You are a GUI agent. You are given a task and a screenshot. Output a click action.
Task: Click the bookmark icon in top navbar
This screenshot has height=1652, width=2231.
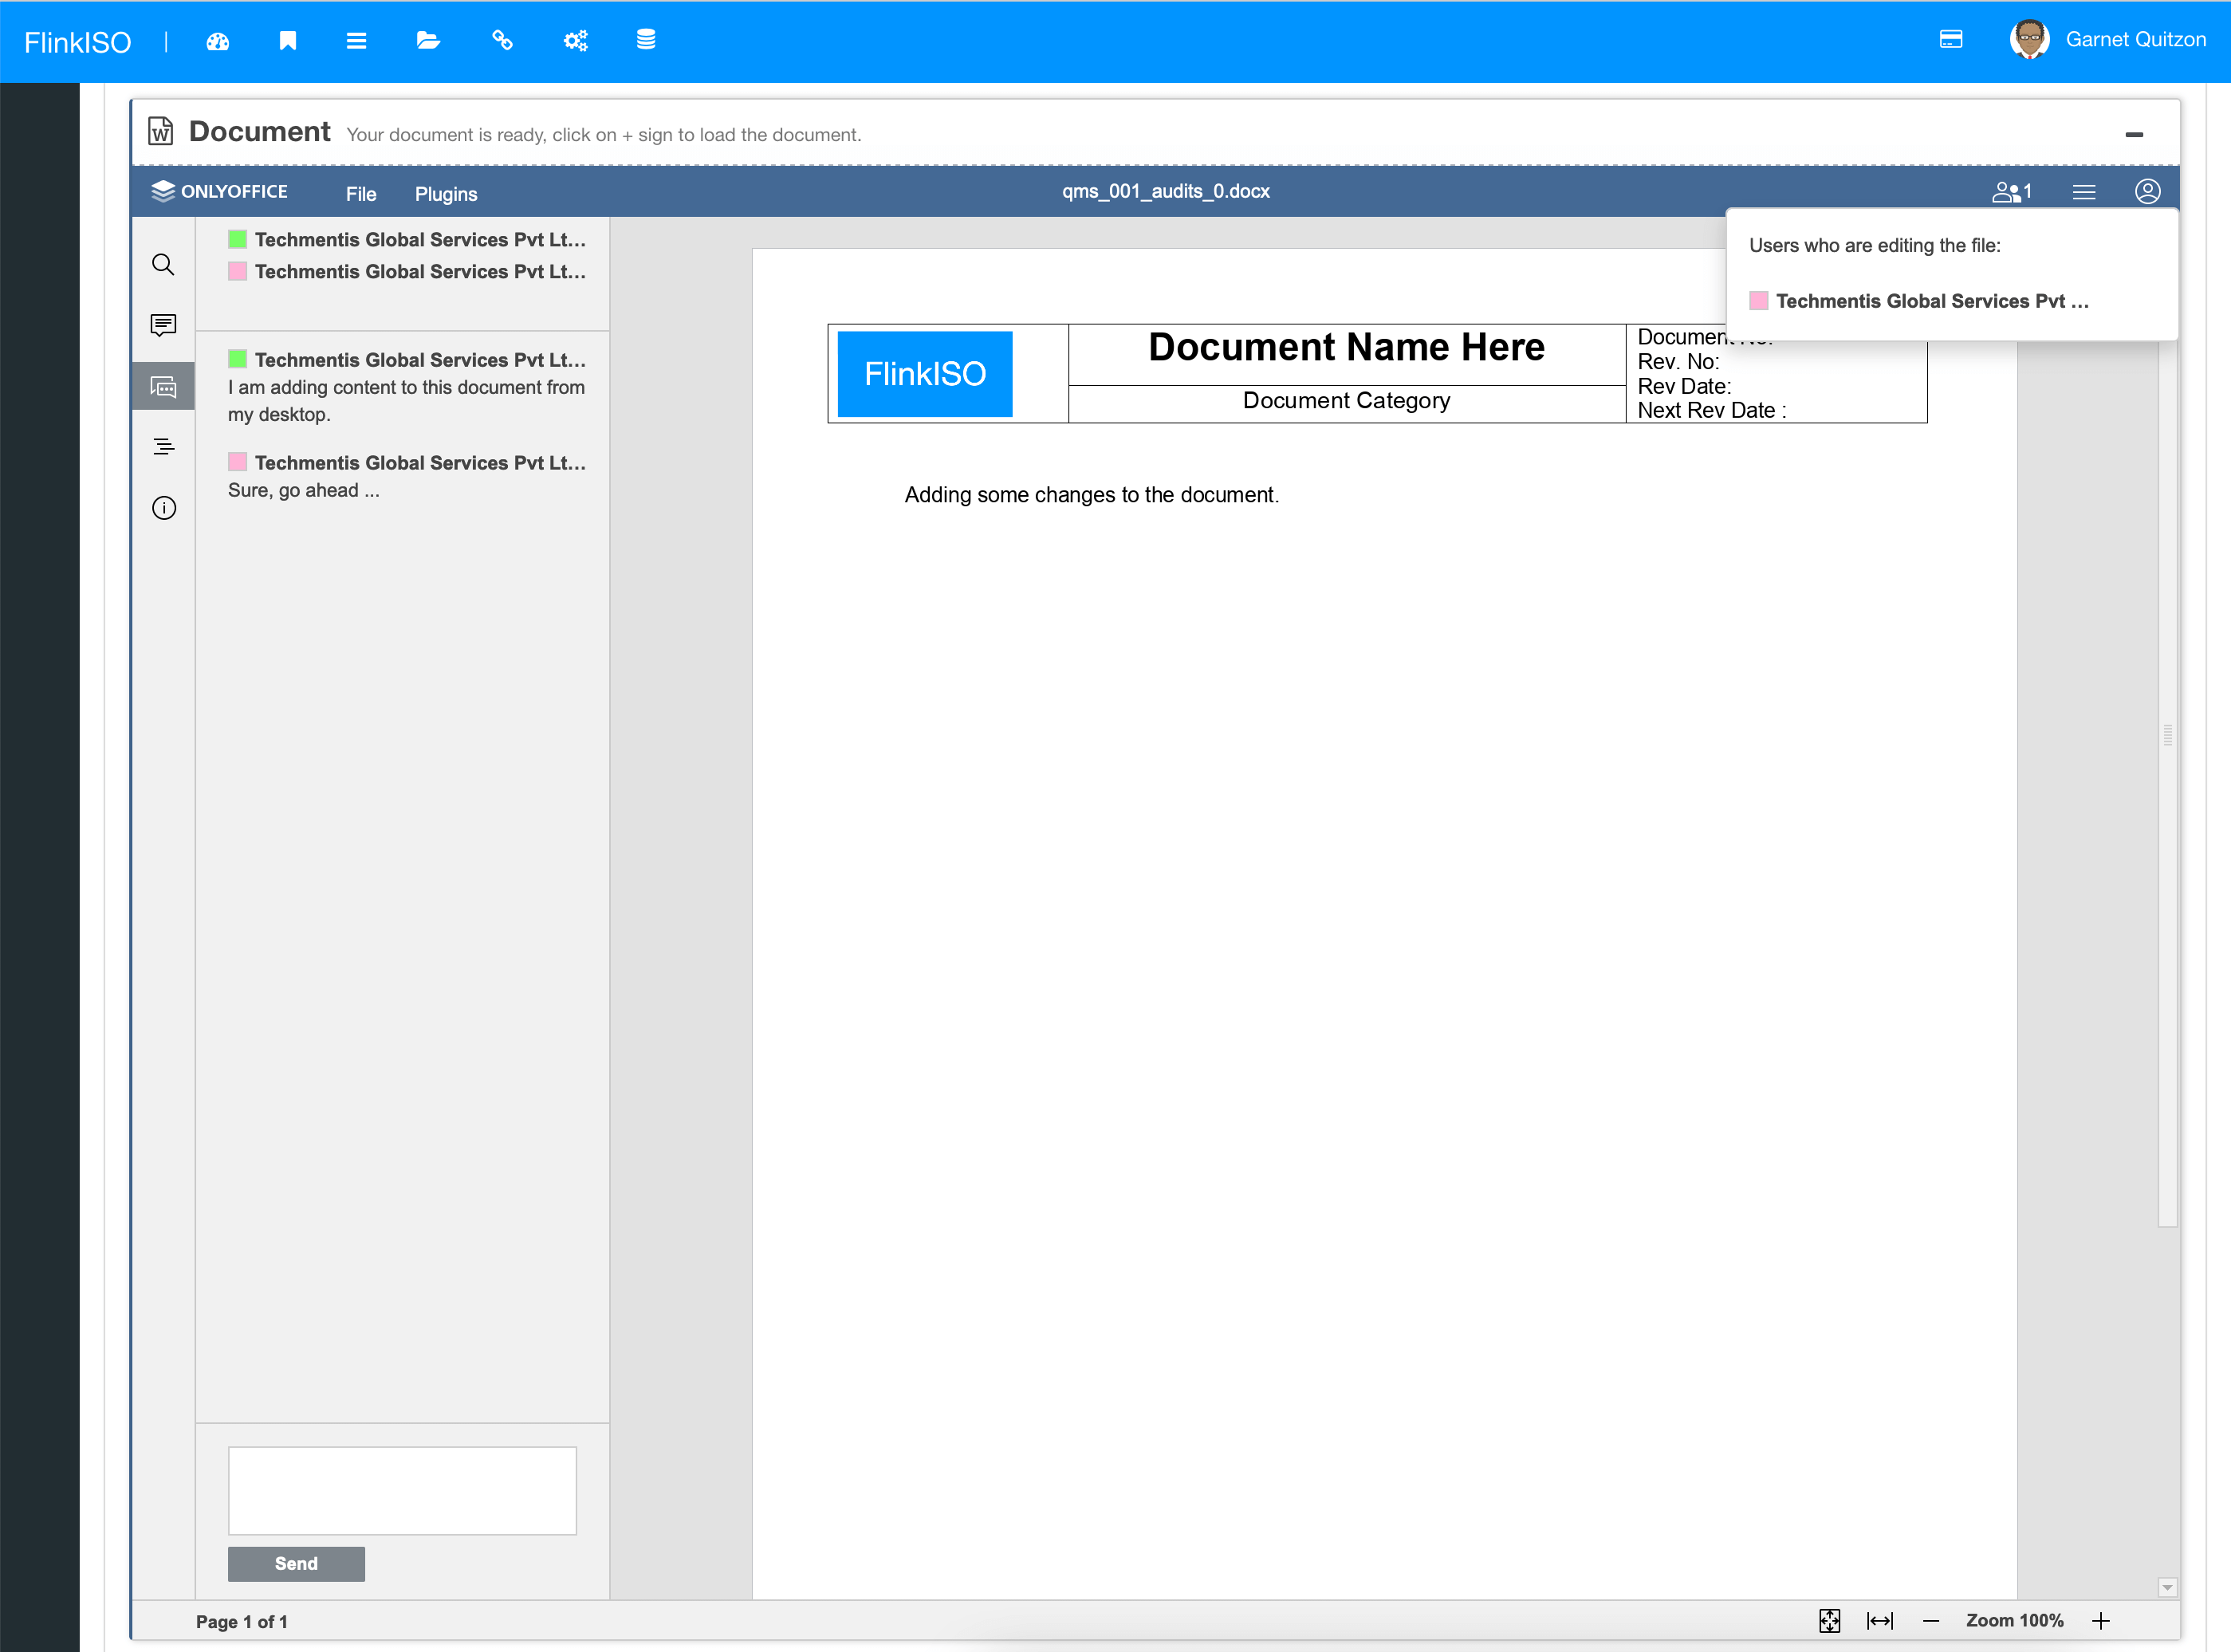click(288, 41)
